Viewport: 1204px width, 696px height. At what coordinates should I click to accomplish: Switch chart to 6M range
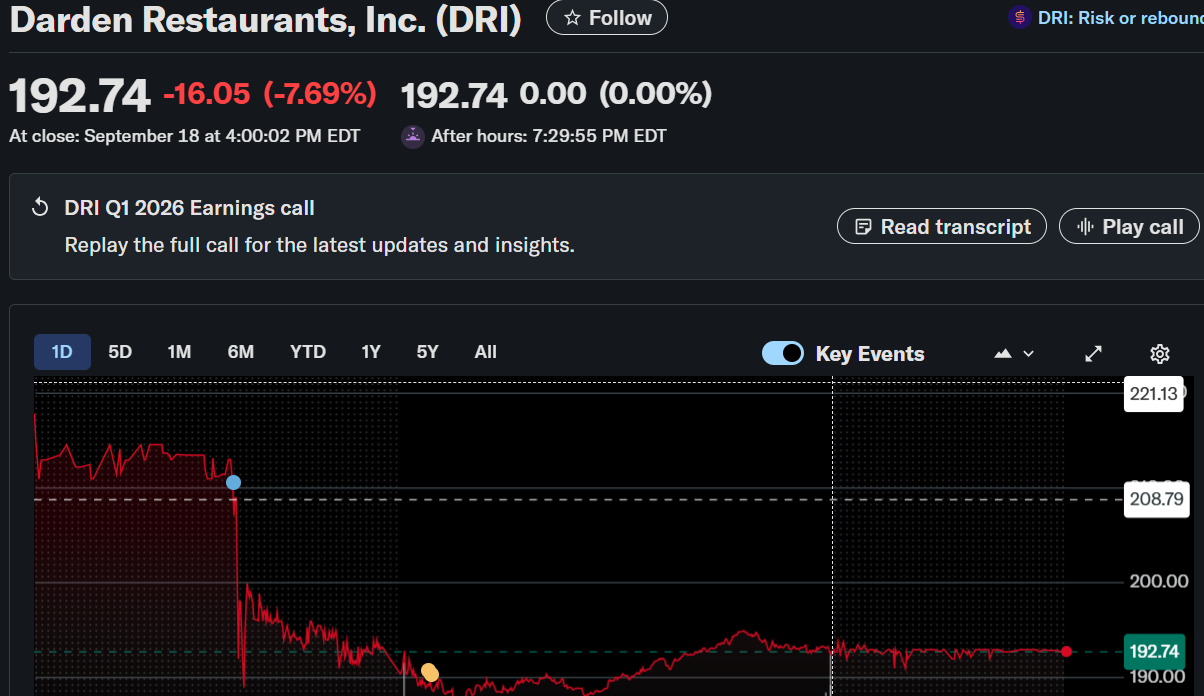coord(240,352)
